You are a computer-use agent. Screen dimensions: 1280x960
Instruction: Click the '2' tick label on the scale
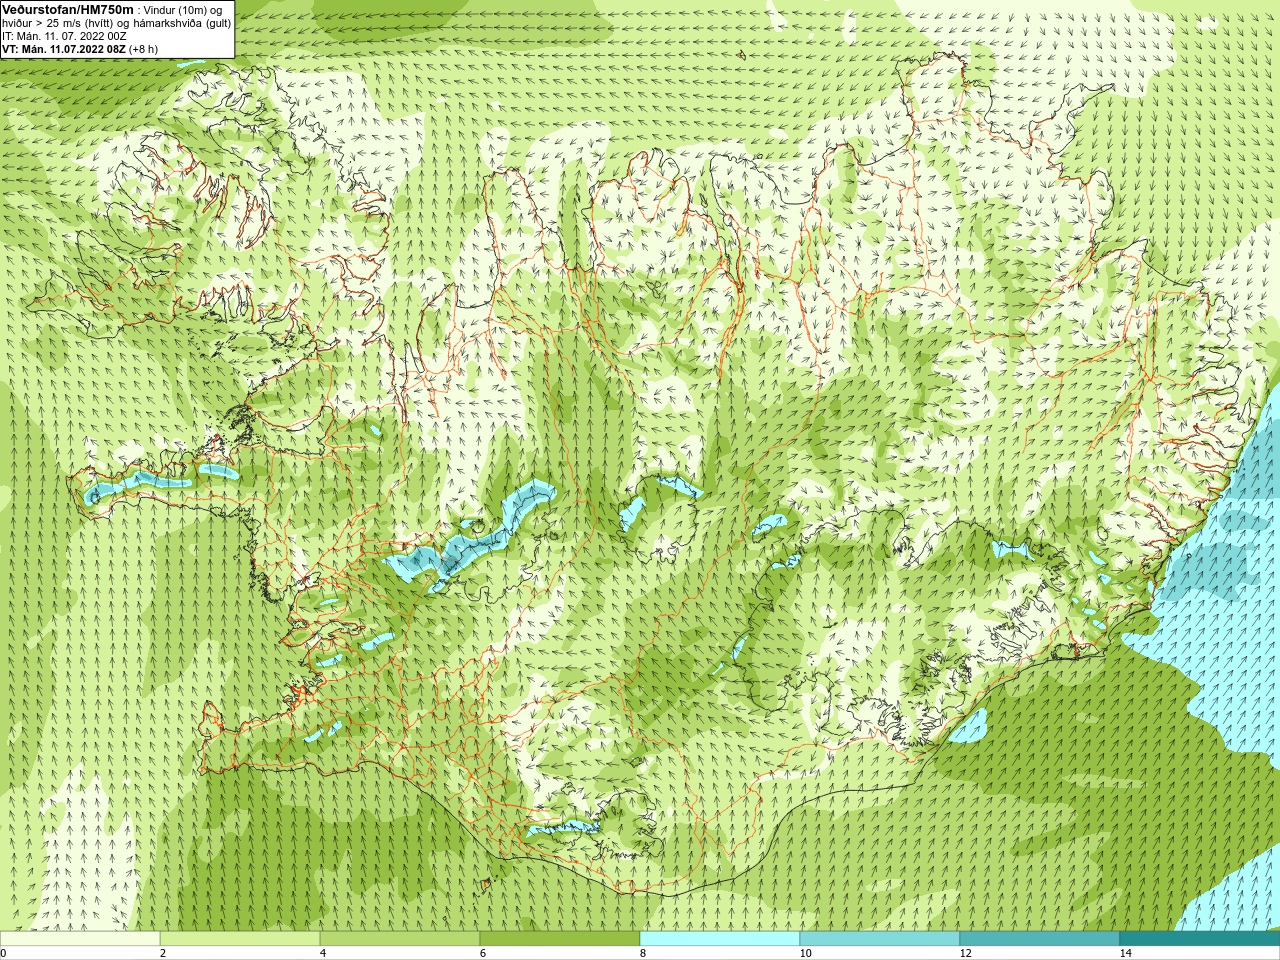(163, 953)
